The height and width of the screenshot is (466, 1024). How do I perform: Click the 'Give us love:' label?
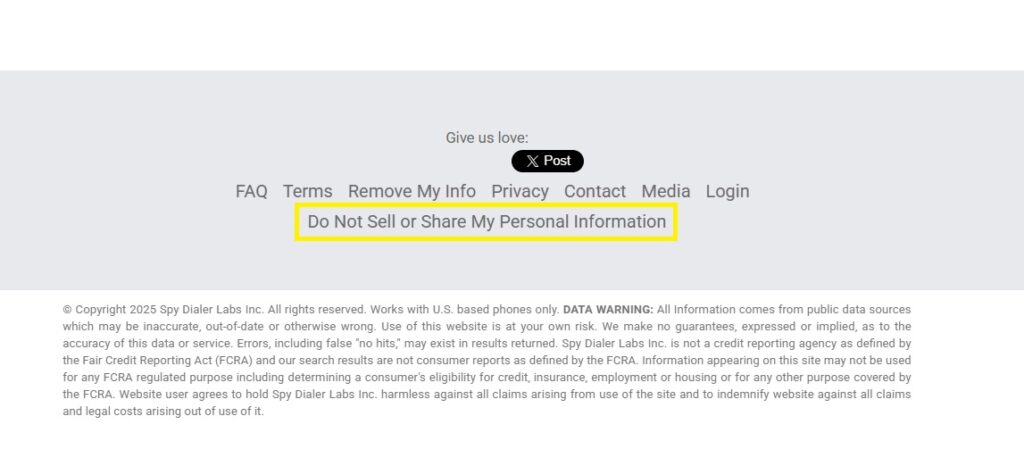tap(487, 138)
